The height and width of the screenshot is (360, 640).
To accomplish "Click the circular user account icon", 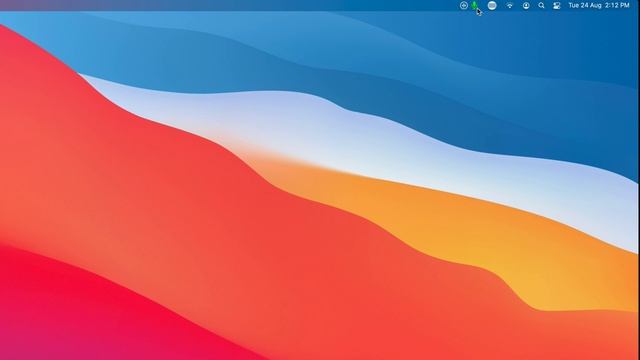I will pos(526,6).
